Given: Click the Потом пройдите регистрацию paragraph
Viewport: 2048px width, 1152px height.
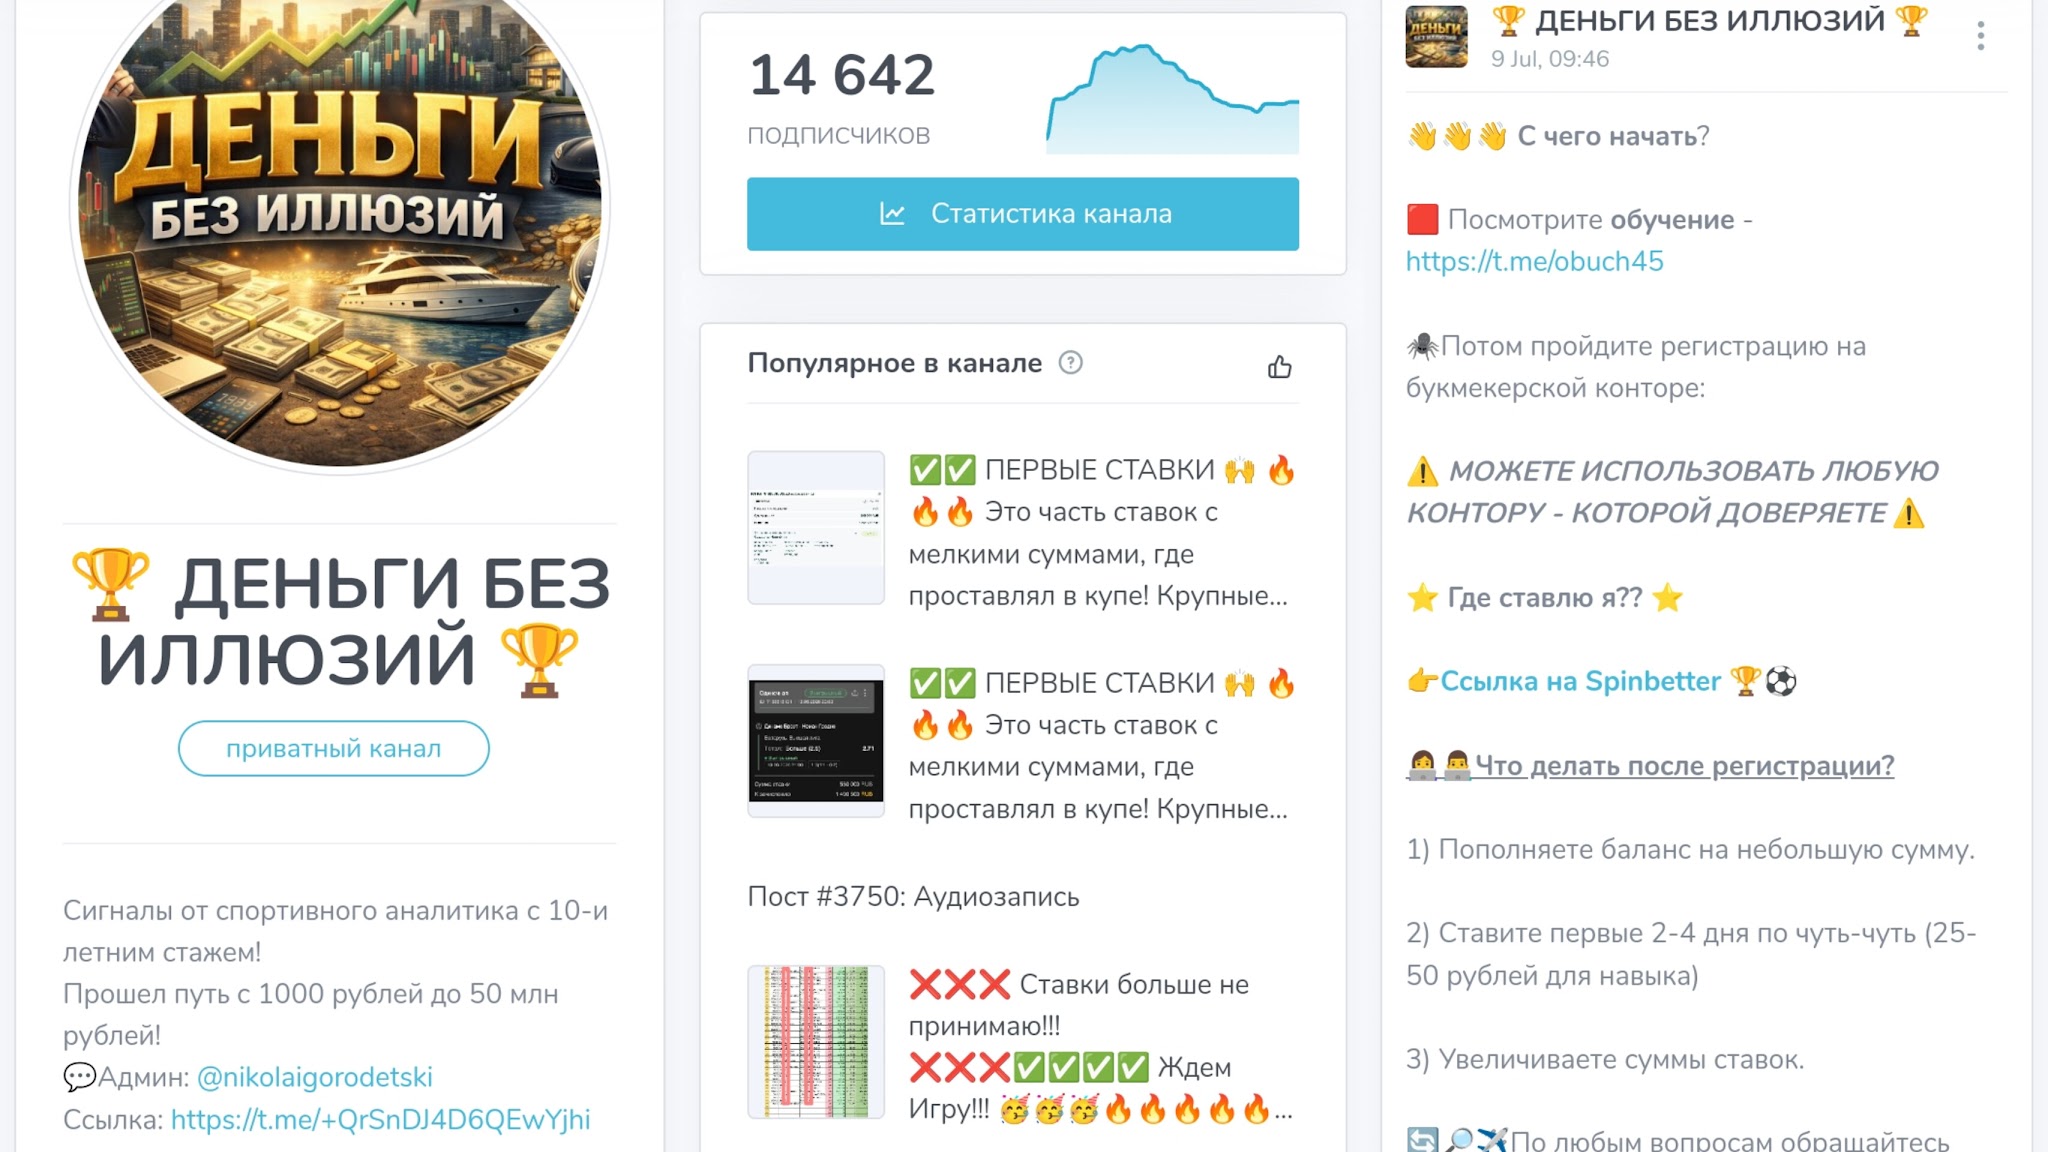Looking at the screenshot, I should tap(1636, 367).
